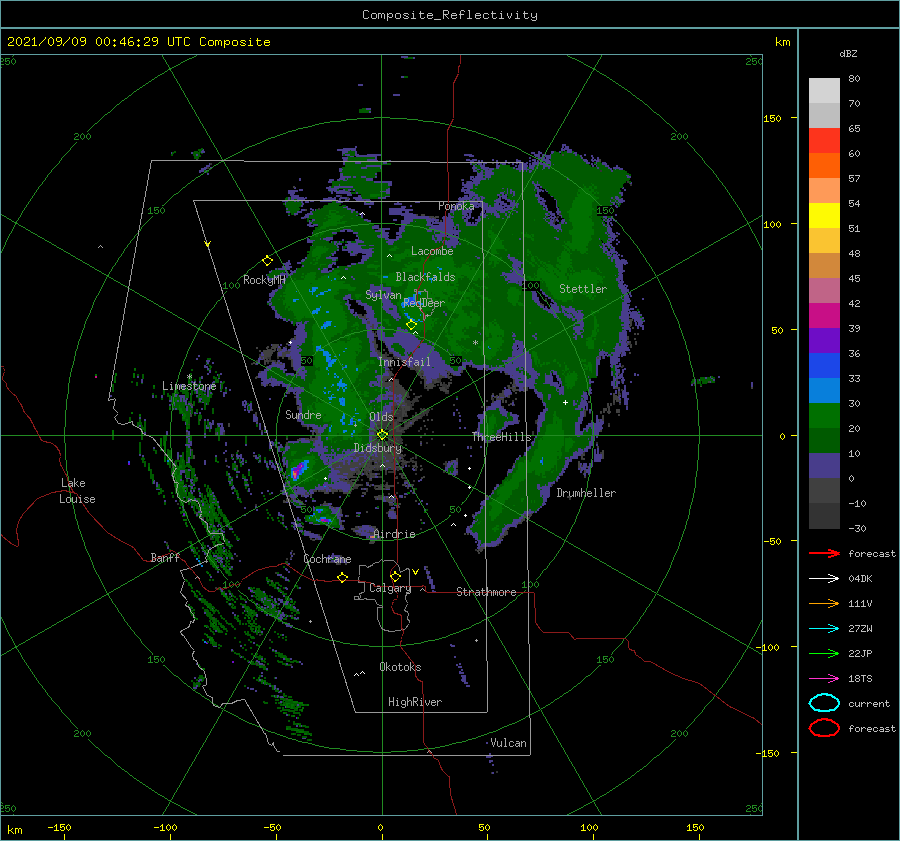Click the Lacombe label

[432, 251]
